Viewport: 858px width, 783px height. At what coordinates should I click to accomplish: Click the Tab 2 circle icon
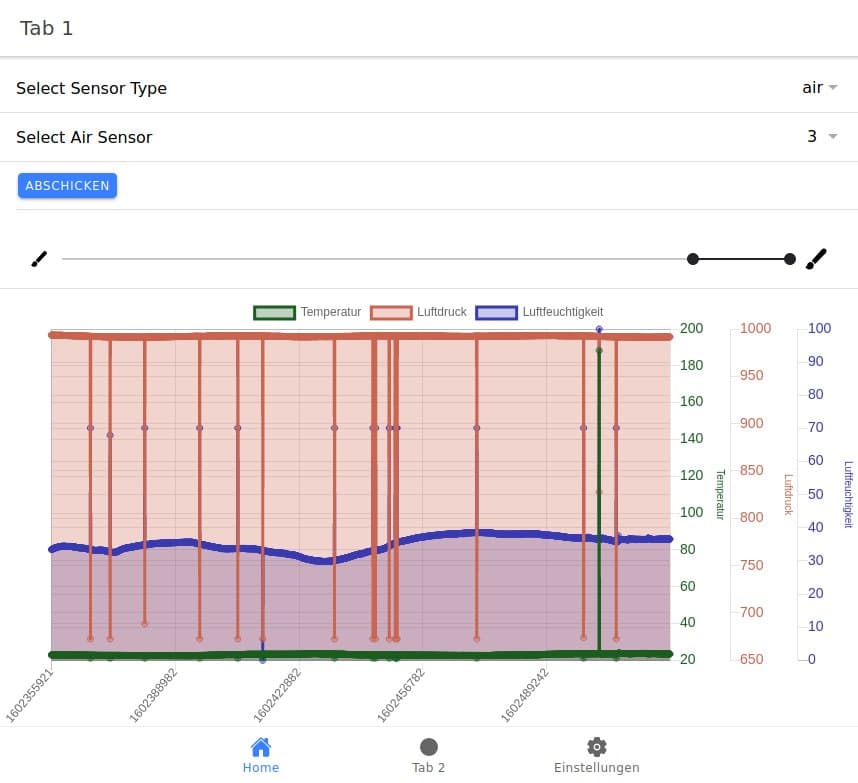428,745
